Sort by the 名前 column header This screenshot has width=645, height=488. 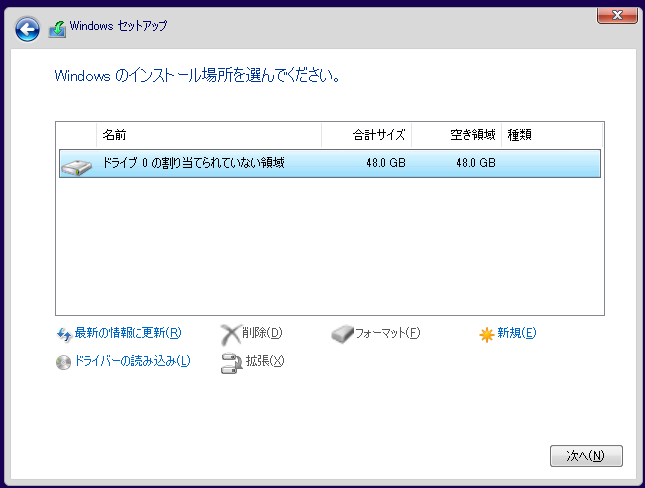(208, 134)
